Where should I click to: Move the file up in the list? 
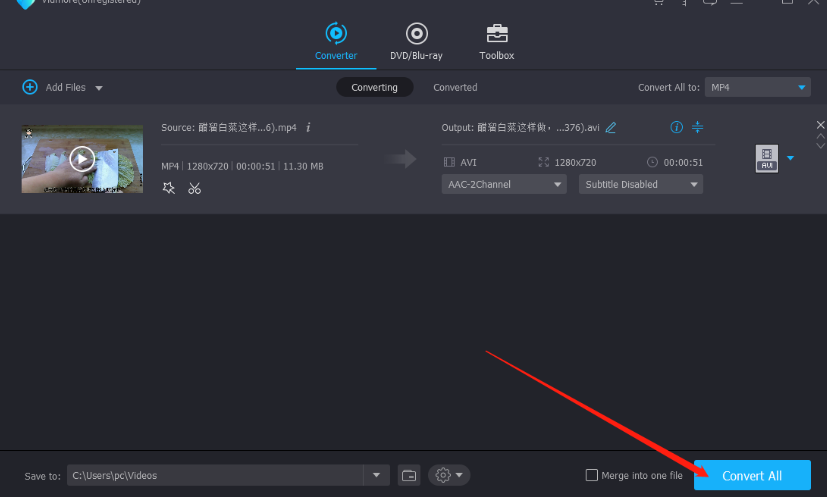click(821, 136)
